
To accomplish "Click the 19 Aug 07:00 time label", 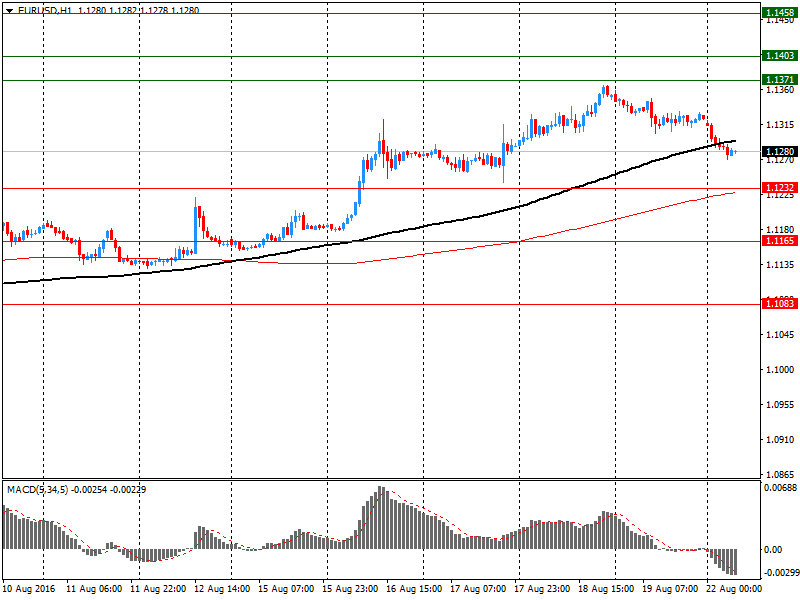I will pos(670,589).
